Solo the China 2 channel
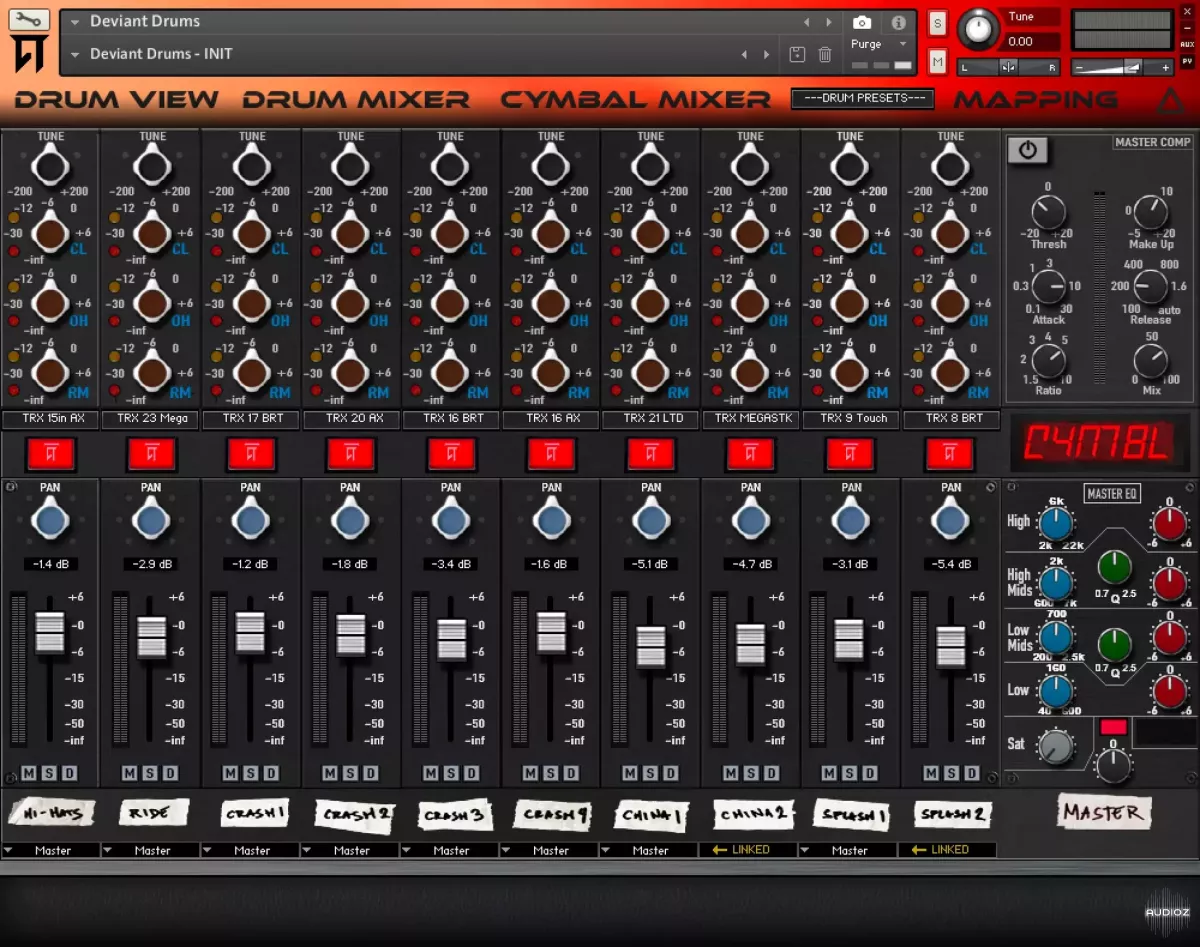This screenshot has height=947, width=1200. (x=750, y=773)
